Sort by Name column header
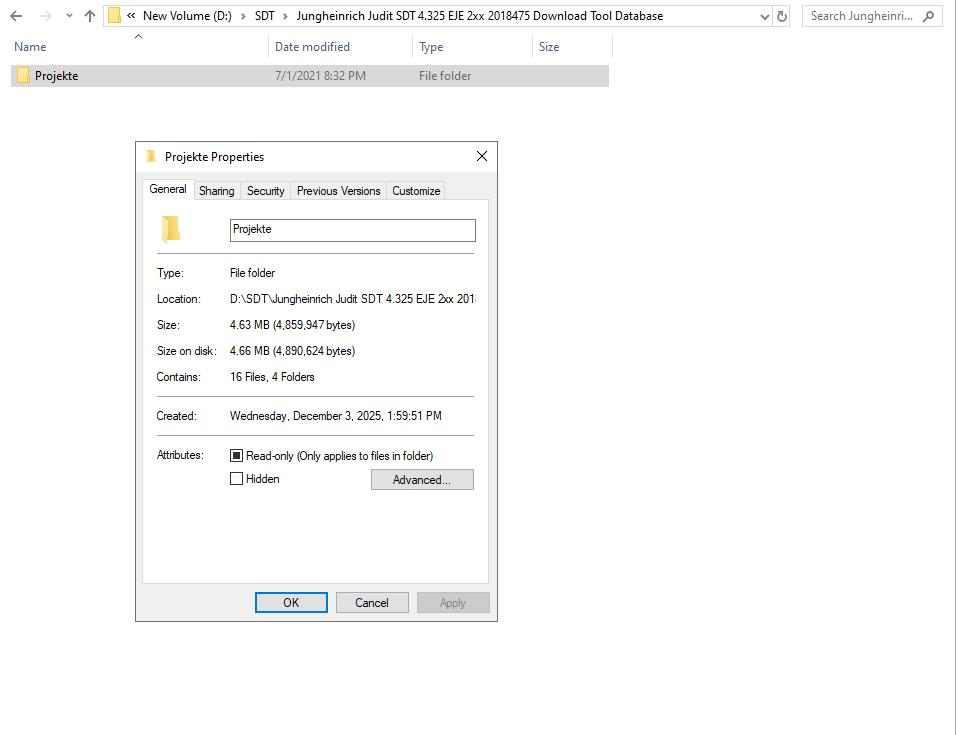 [x=30, y=47]
